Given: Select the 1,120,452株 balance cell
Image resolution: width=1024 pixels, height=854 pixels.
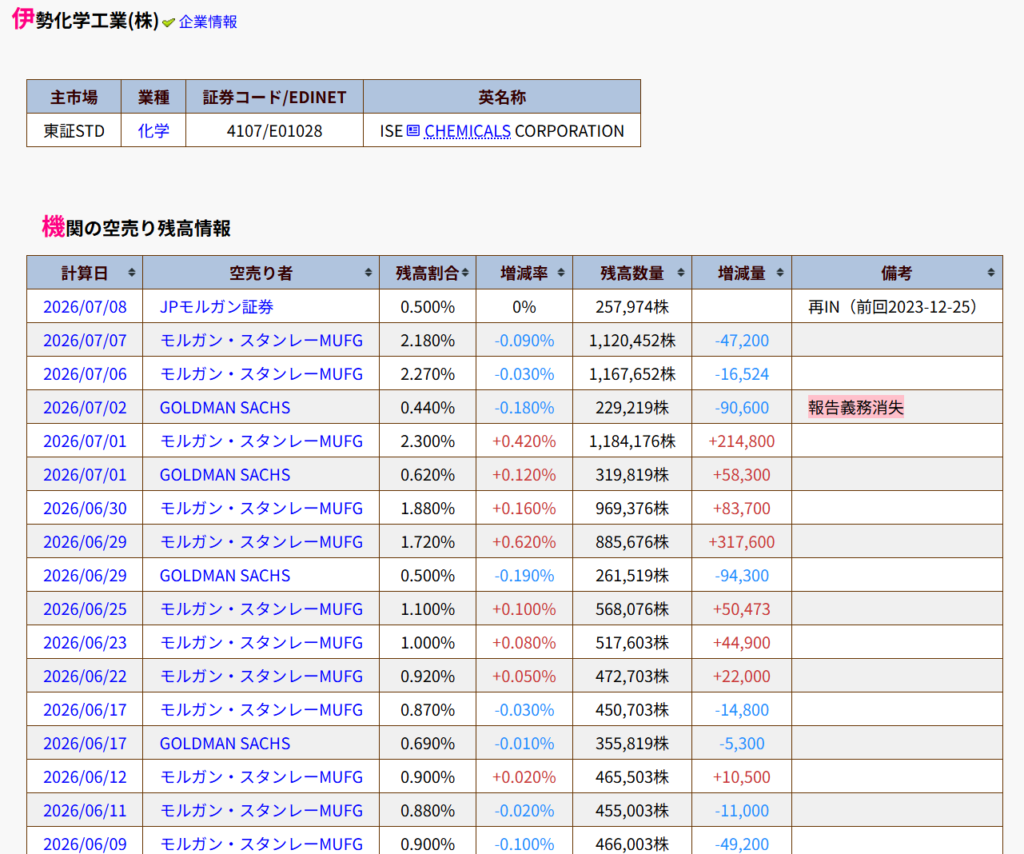Looking at the screenshot, I should 632,340.
